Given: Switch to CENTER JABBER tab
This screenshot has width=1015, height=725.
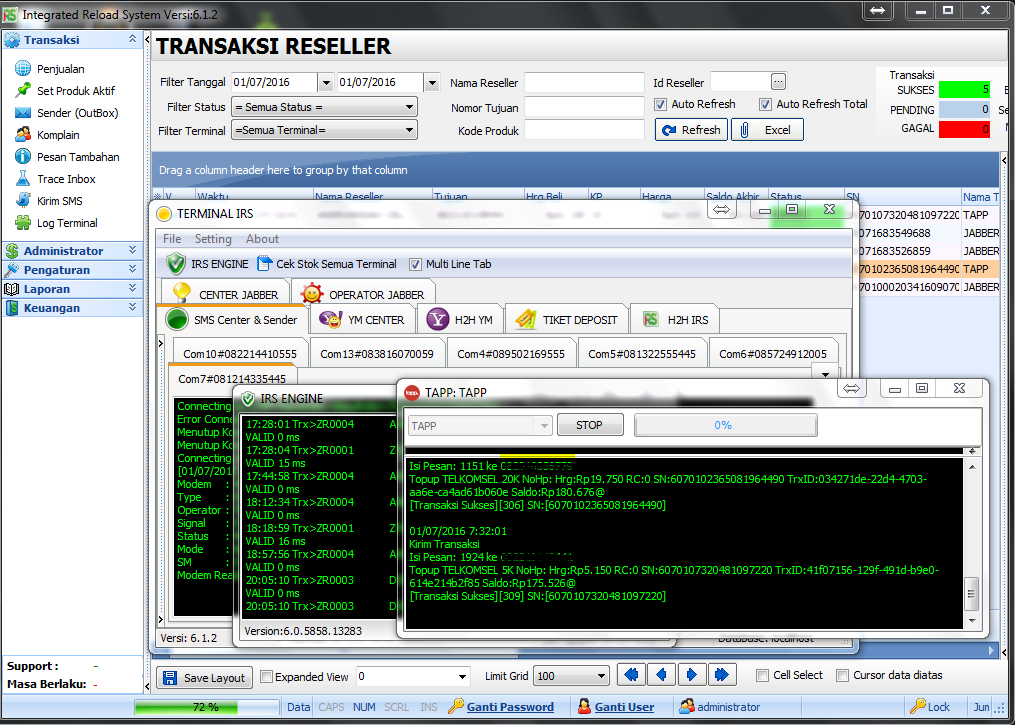Looking at the screenshot, I should click(x=224, y=293).
